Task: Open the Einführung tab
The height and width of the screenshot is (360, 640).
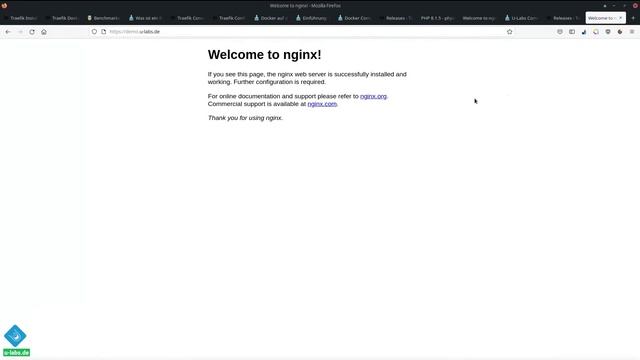Action: 312,18
